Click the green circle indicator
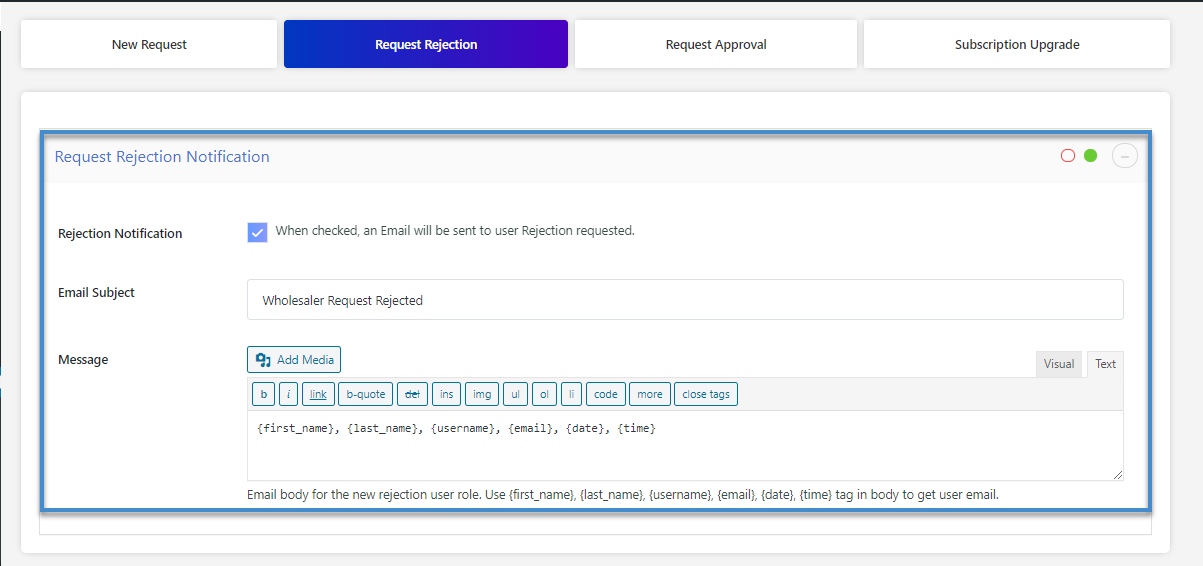The width and height of the screenshot is (1203, 566). click(1091, 156)
